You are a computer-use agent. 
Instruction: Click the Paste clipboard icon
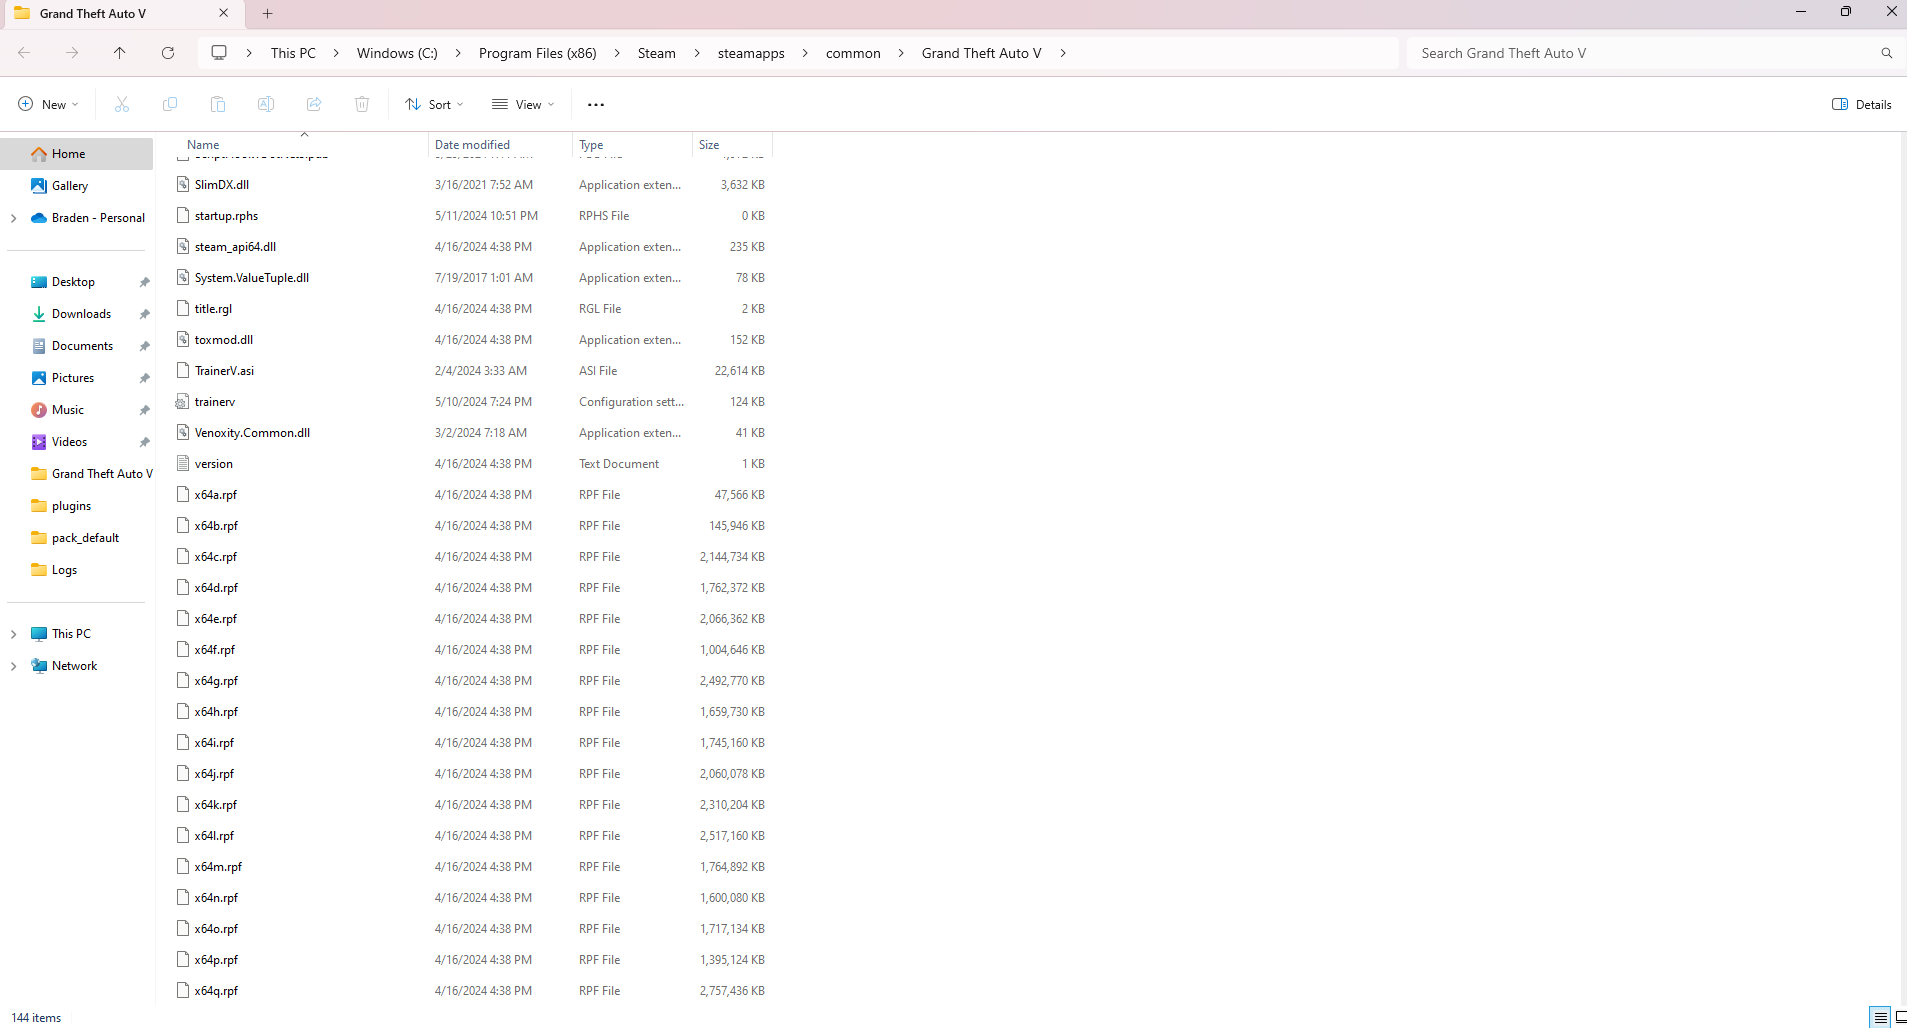pyautogui.click(x=218, y=104)
